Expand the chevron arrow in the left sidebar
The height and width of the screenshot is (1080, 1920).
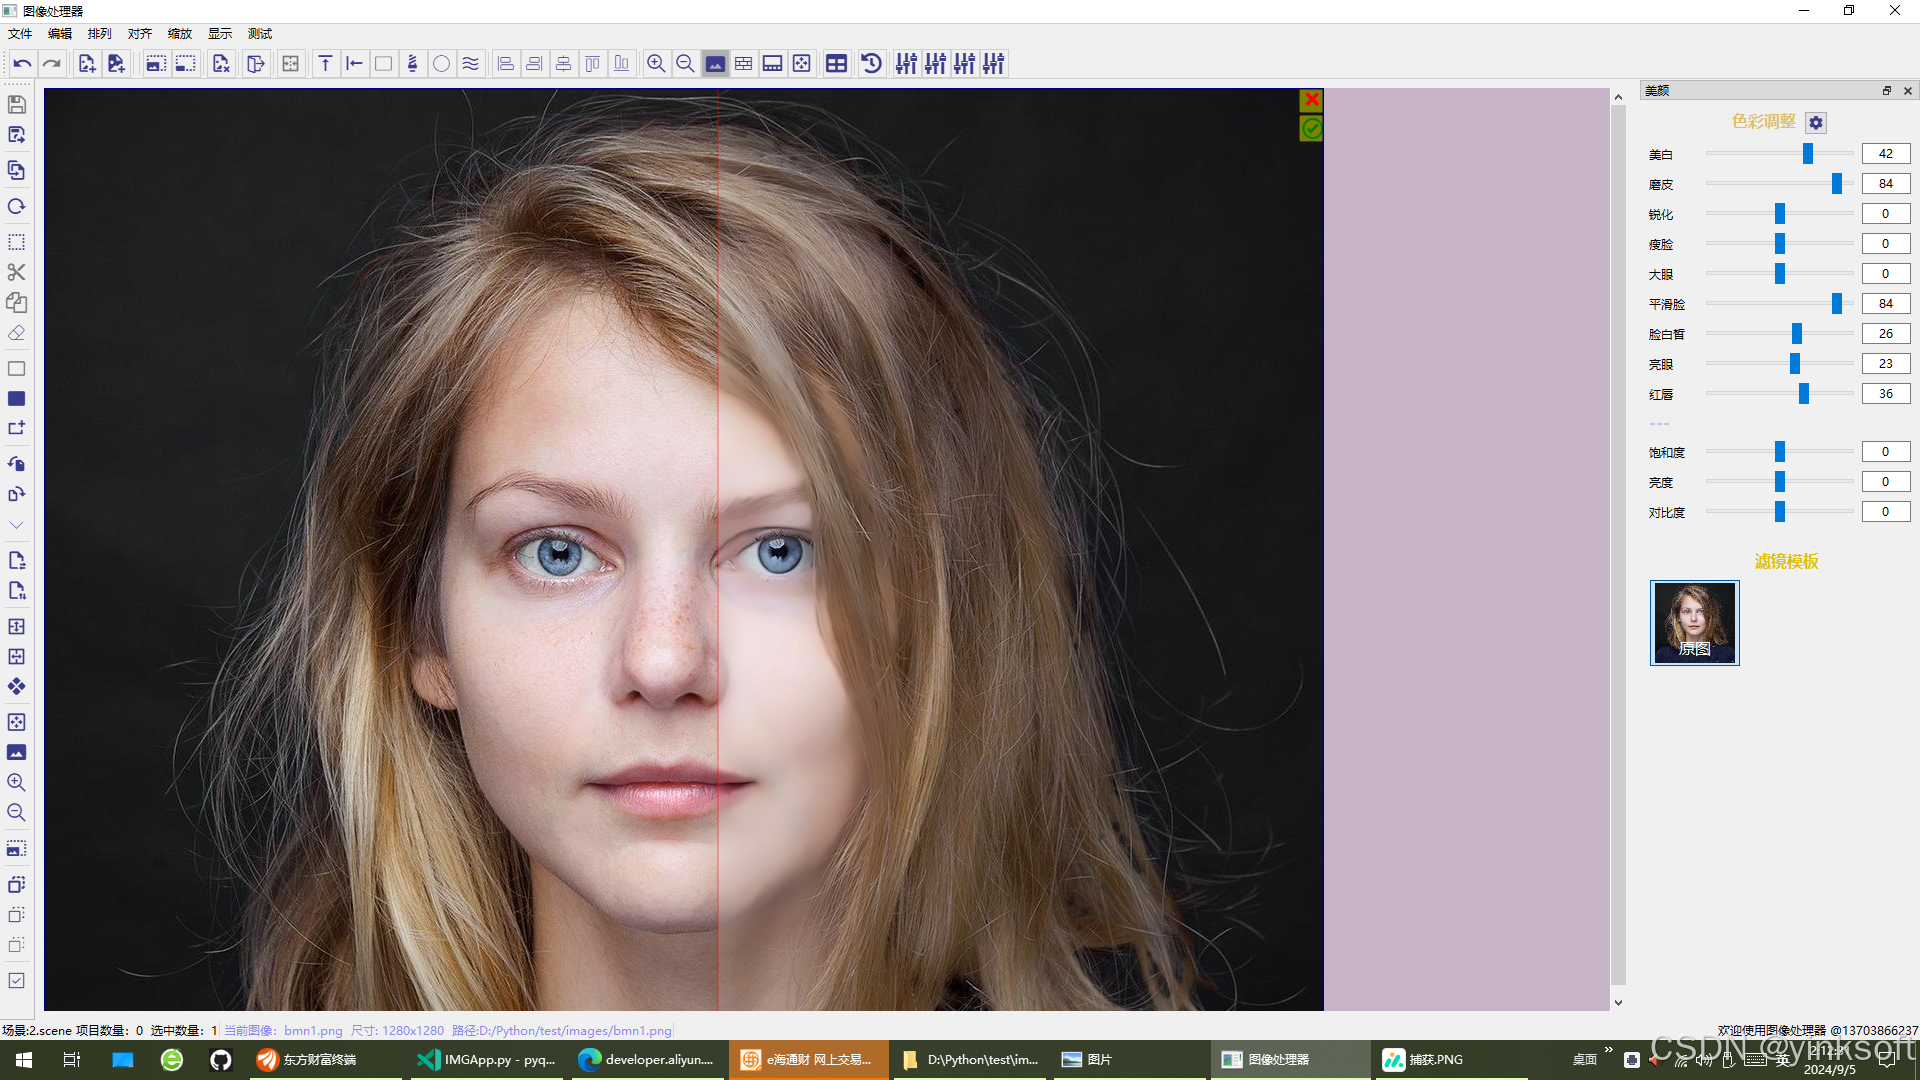(x=16, y=525)
